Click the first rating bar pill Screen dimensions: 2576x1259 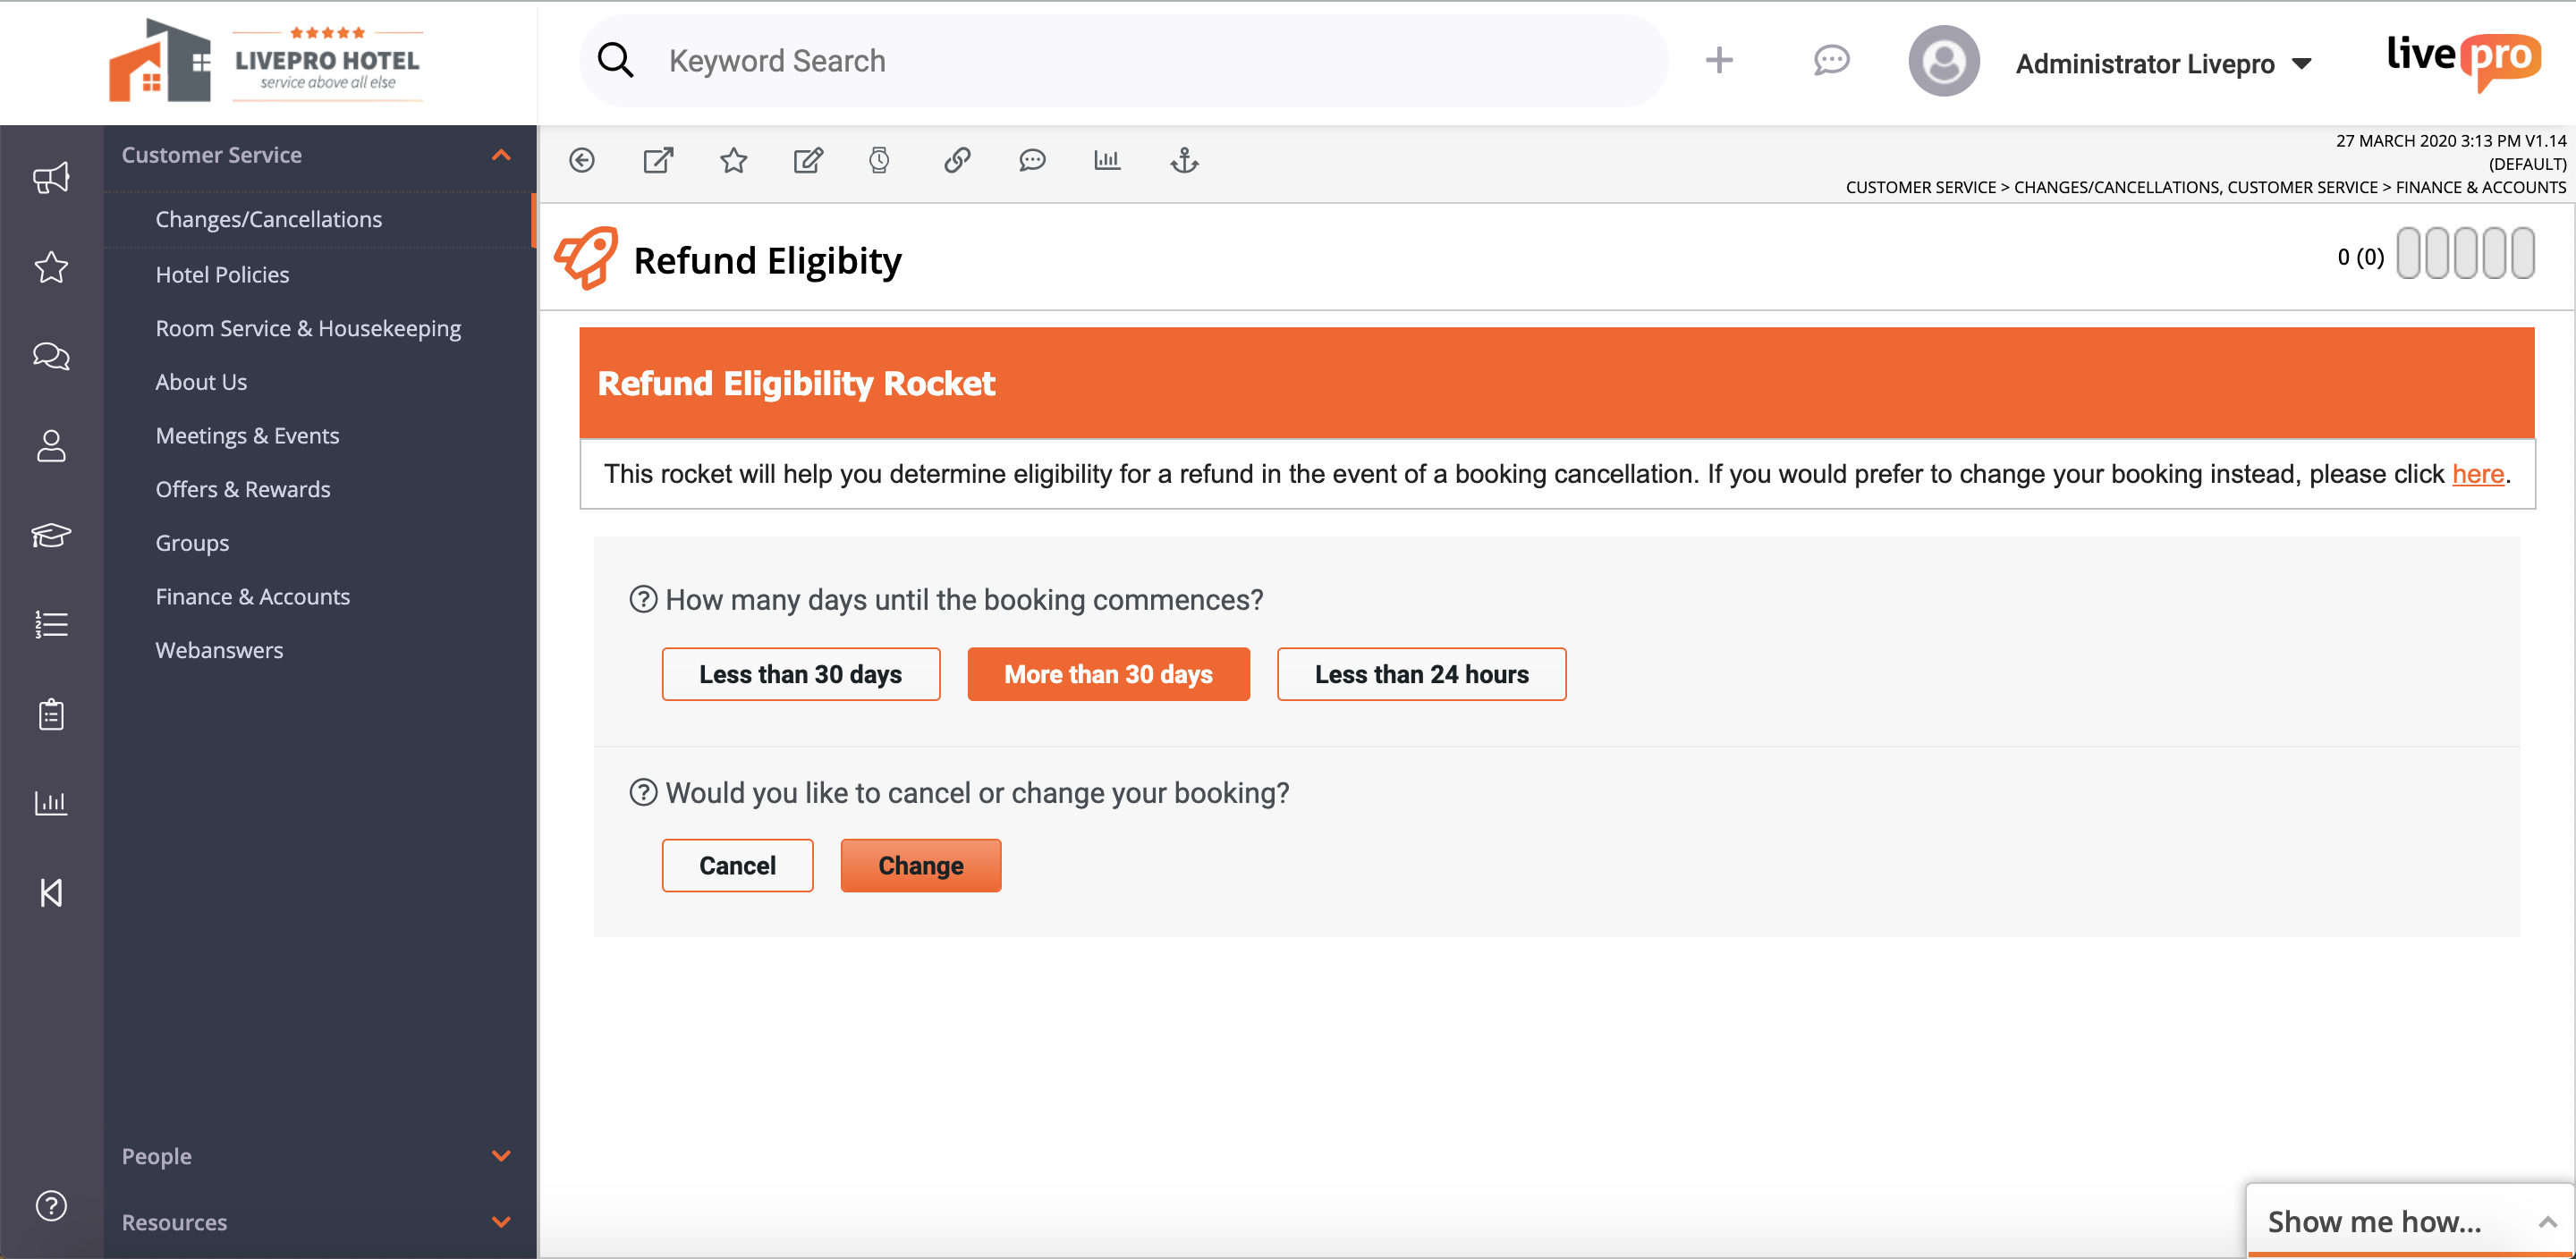pyautogui.click(x=2408, y=253)
